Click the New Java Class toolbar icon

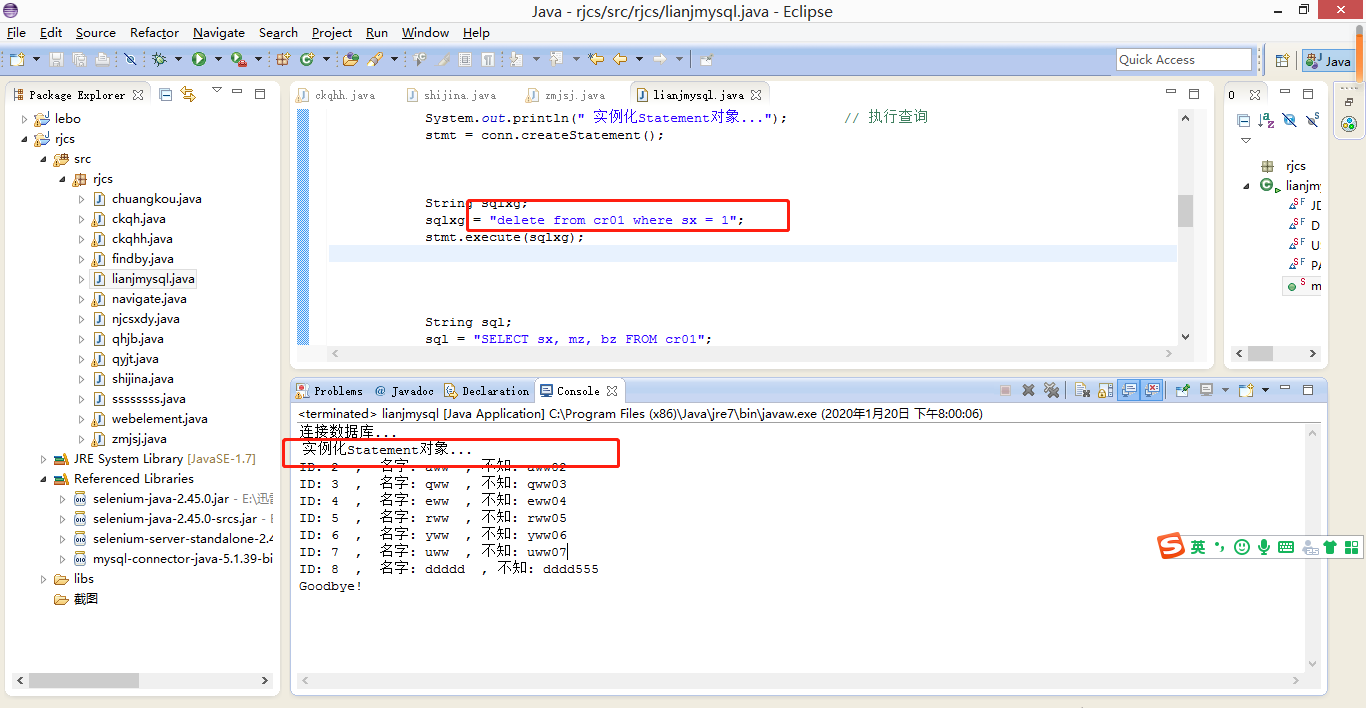click(x=308, y=59)
